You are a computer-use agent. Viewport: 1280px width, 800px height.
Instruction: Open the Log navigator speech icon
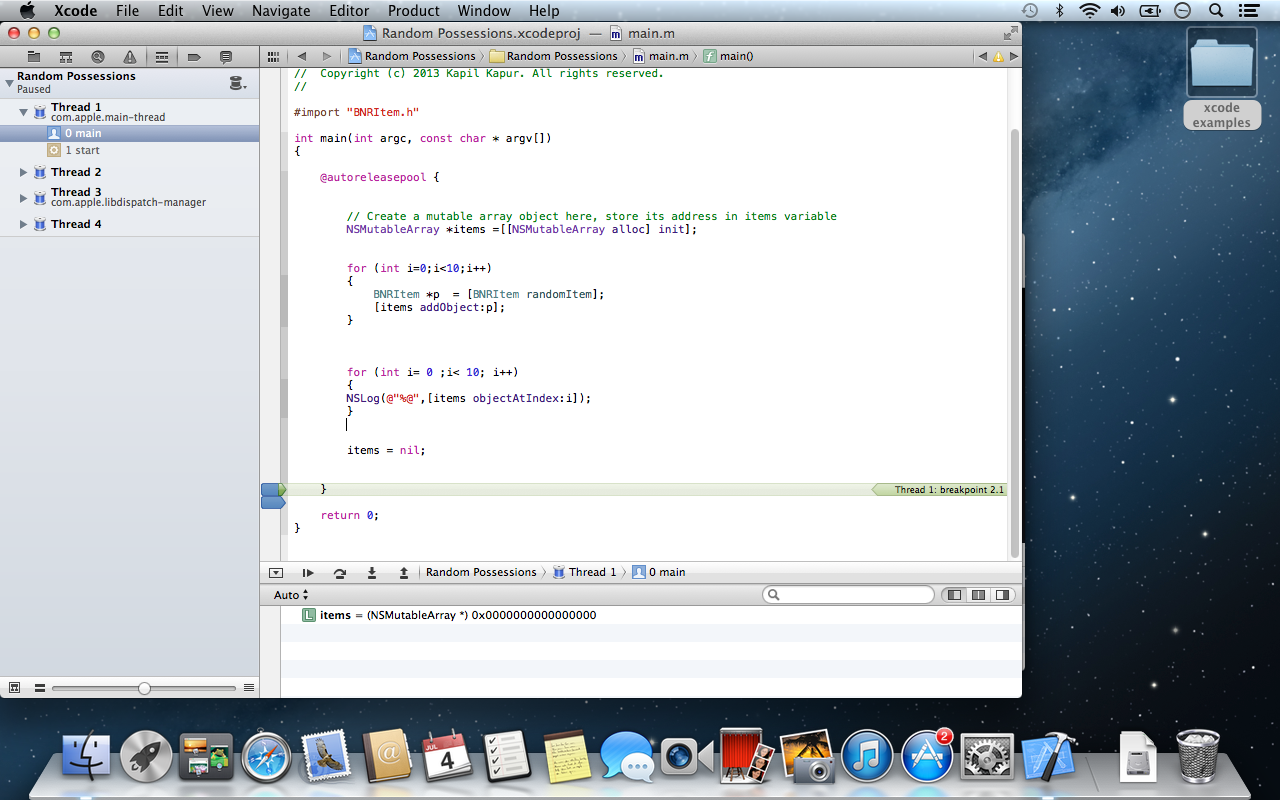[226, 57]
